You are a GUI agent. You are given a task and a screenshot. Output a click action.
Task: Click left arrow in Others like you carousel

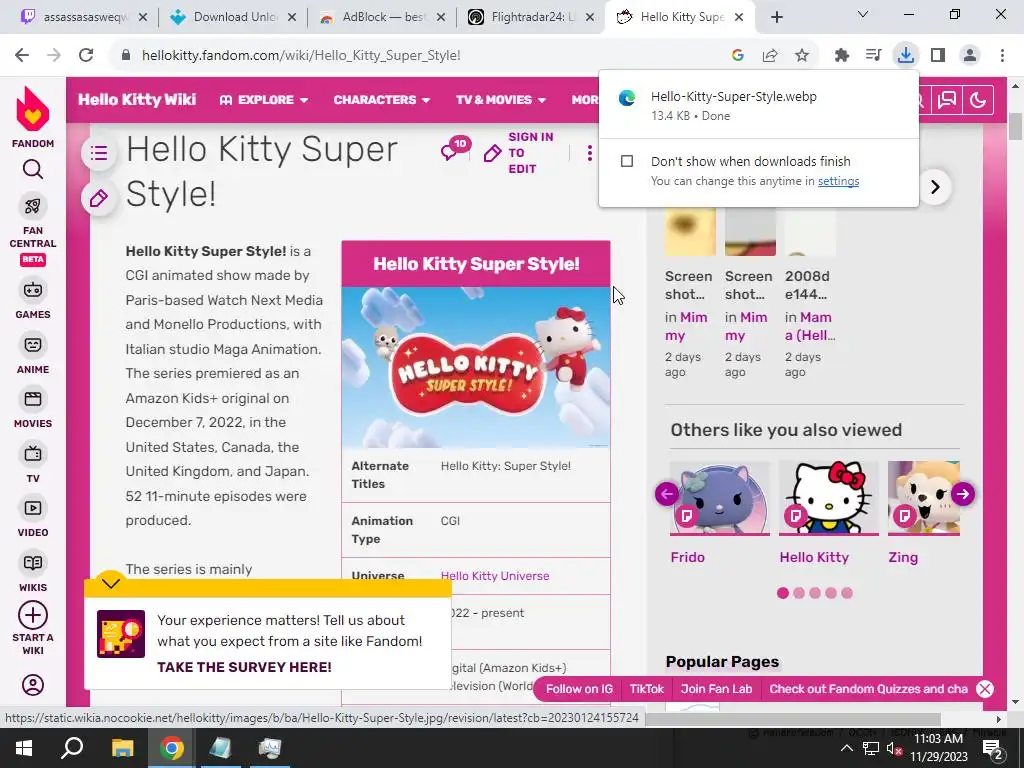(667, 494)
